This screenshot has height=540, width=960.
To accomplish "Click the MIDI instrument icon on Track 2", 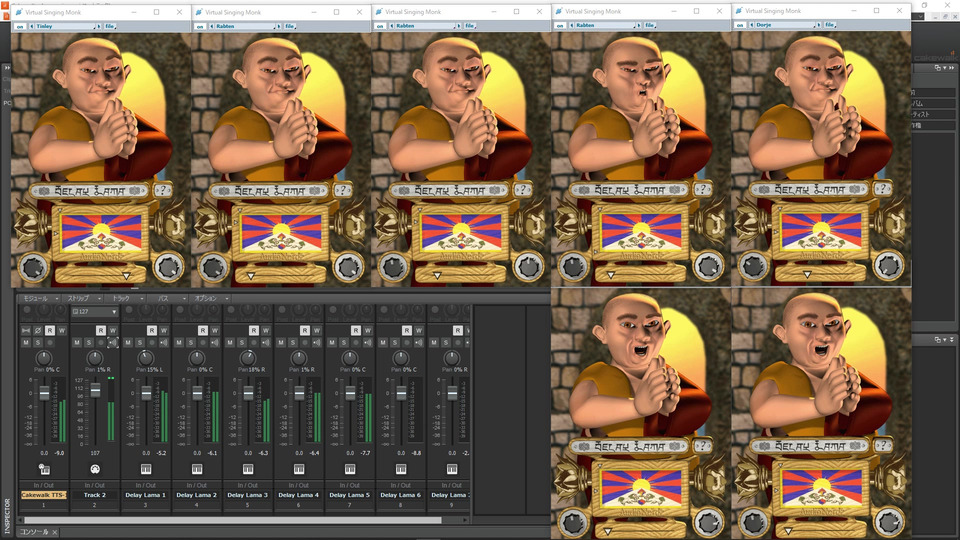I will coord(95,468).
